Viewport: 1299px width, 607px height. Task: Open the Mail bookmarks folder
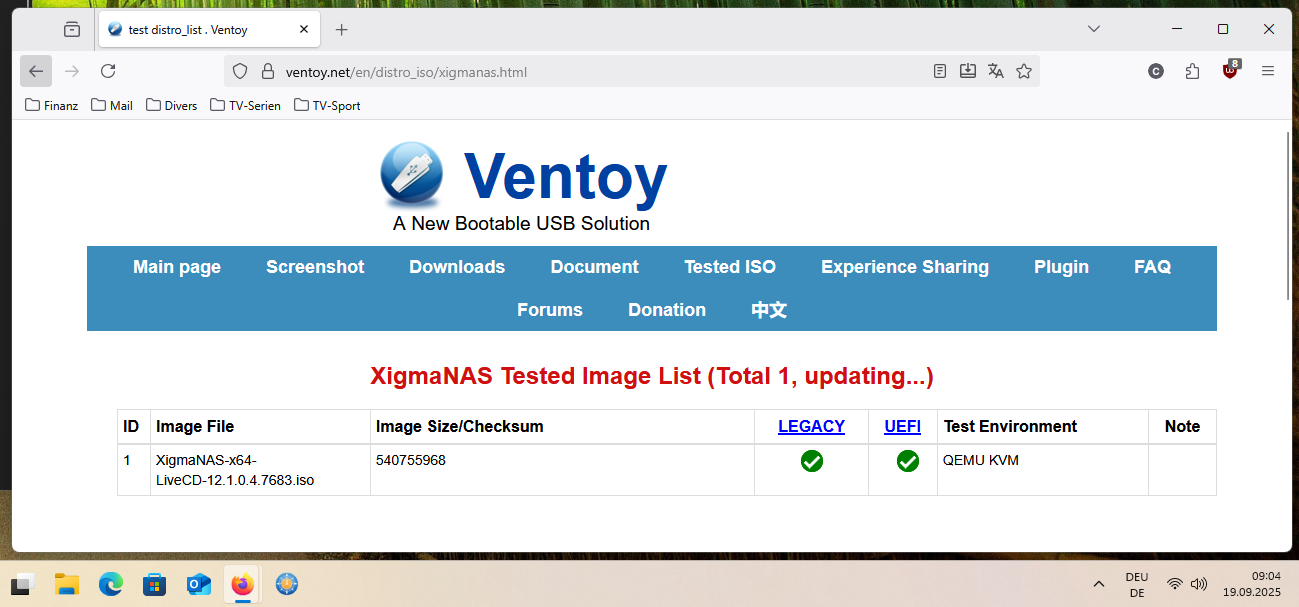(112, 105)
